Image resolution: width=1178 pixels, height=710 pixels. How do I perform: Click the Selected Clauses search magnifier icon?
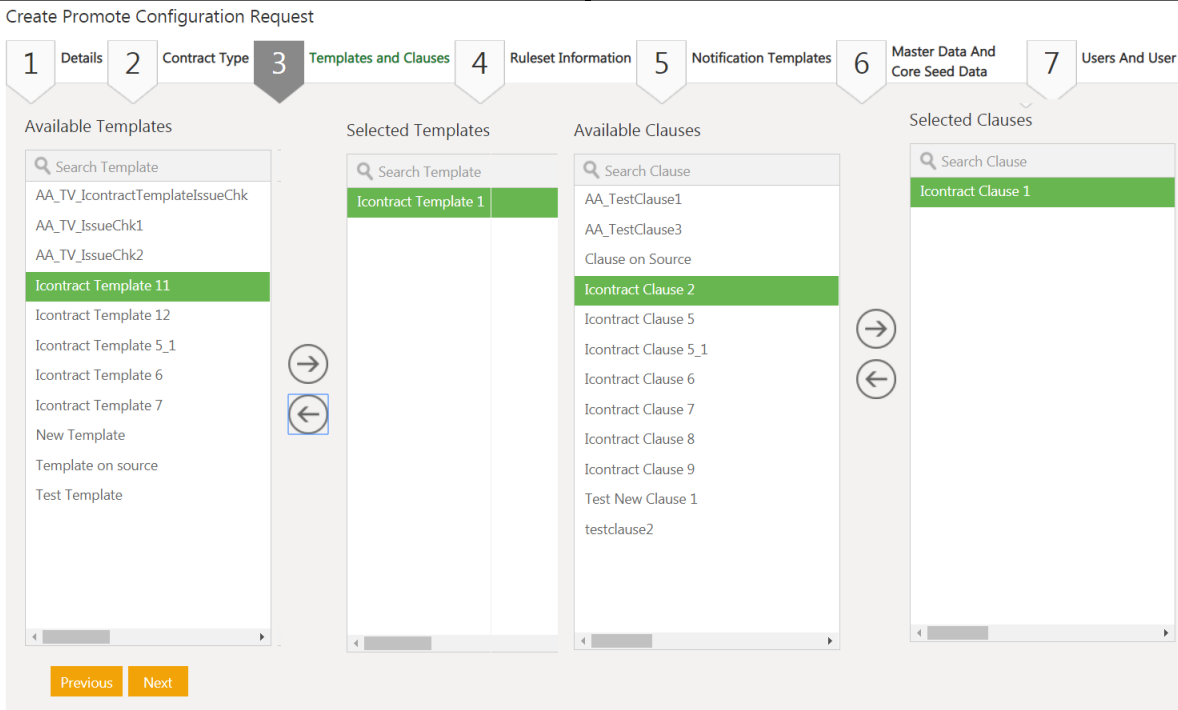tap(928, 161)
